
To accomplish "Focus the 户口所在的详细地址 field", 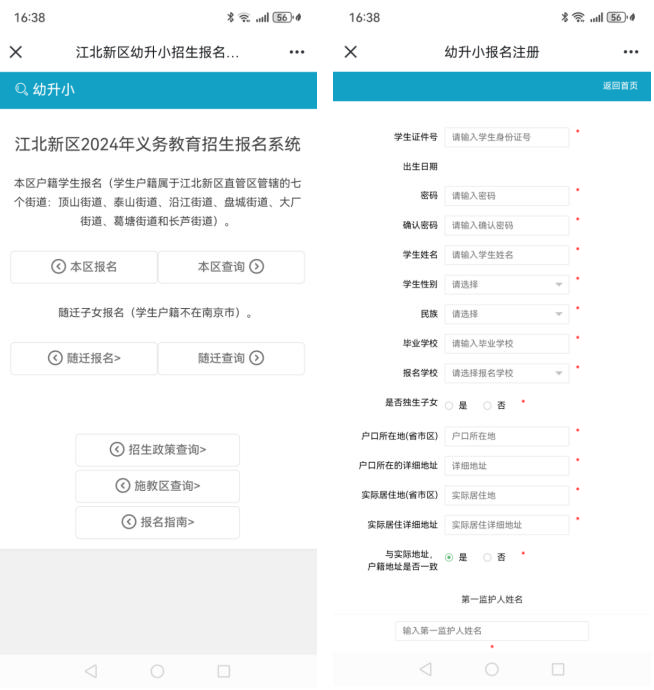I will tap(507, 466).
